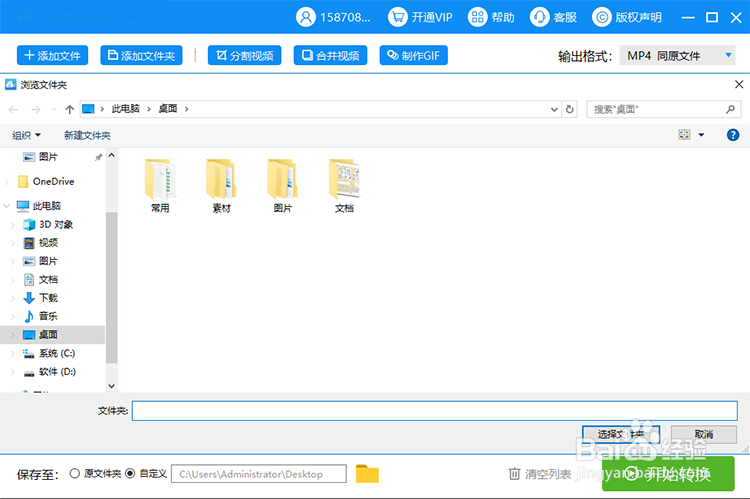This screenshot has width=750, height=499.
Task: Select 此电脑 in the navigation tree
Action: 46,206
